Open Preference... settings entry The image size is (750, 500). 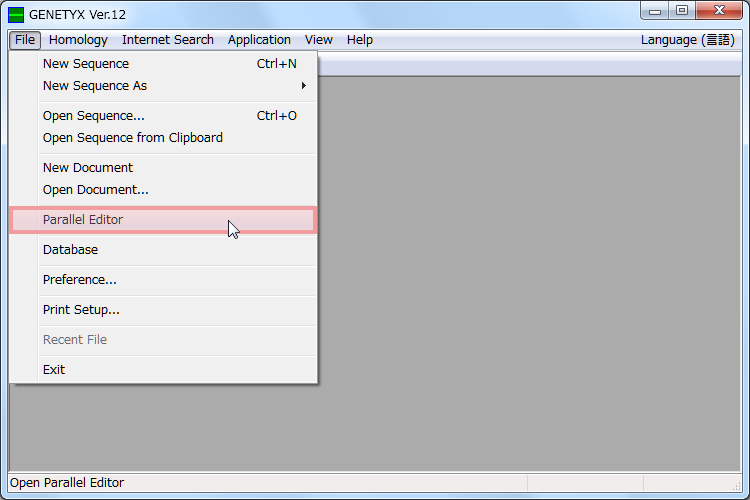(163, 279)
